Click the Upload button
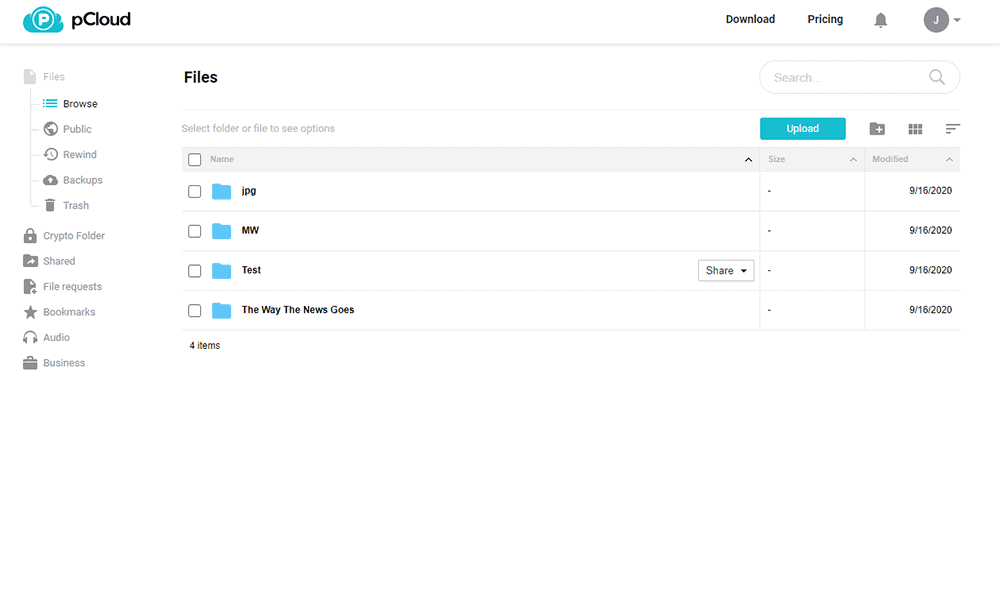 click(802, 128)
